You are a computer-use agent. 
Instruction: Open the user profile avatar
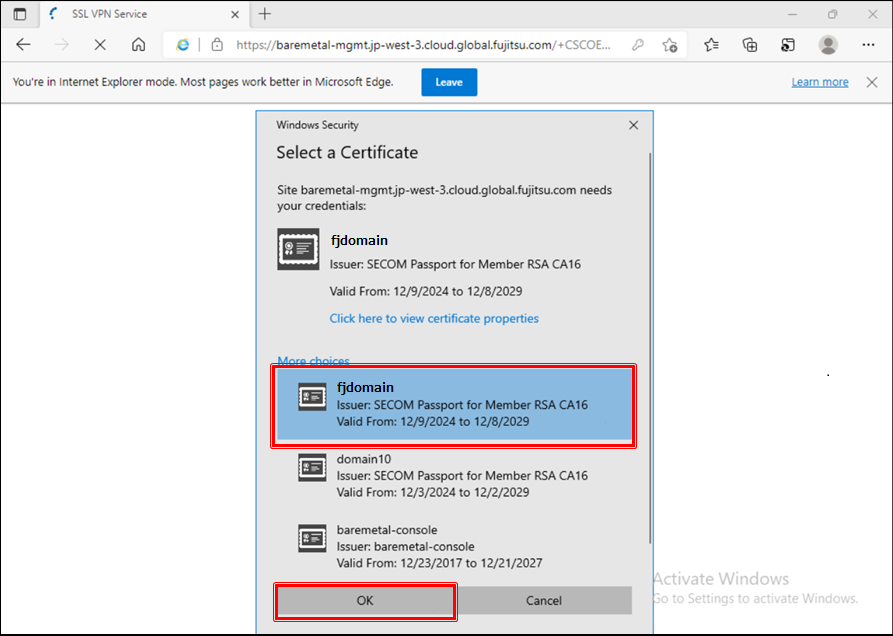point(828,44)
